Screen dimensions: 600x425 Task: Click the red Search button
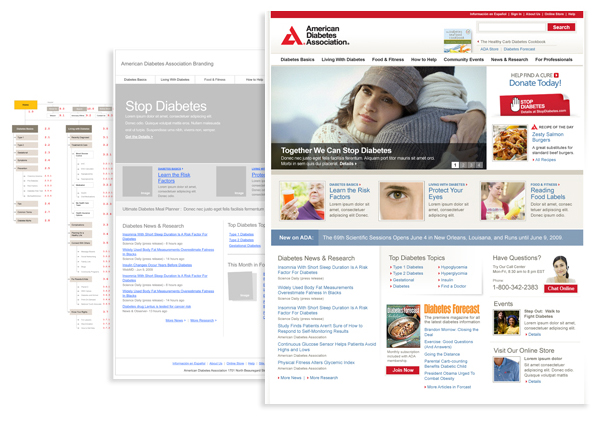coord(561,27)
